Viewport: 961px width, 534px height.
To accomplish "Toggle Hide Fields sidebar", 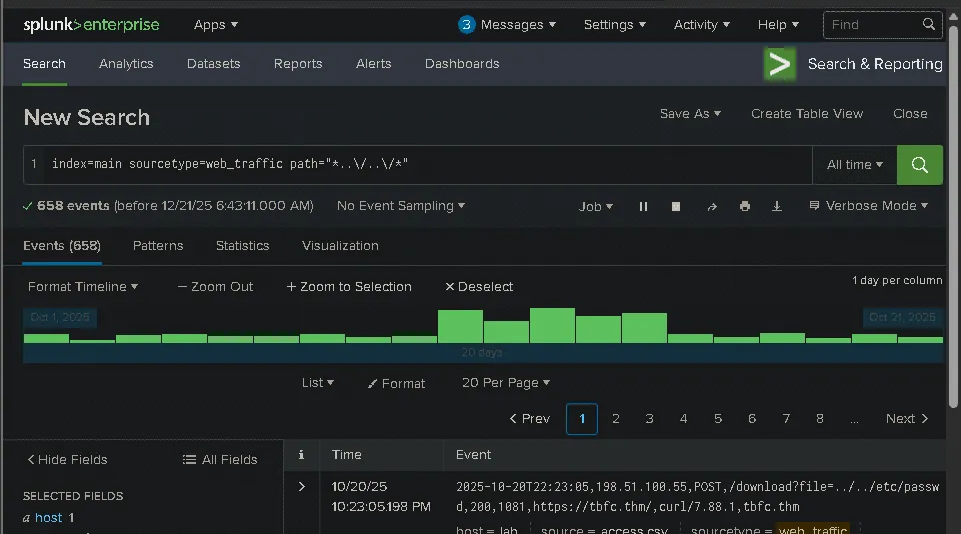I will pyautogui.click(x=67, y=460).
